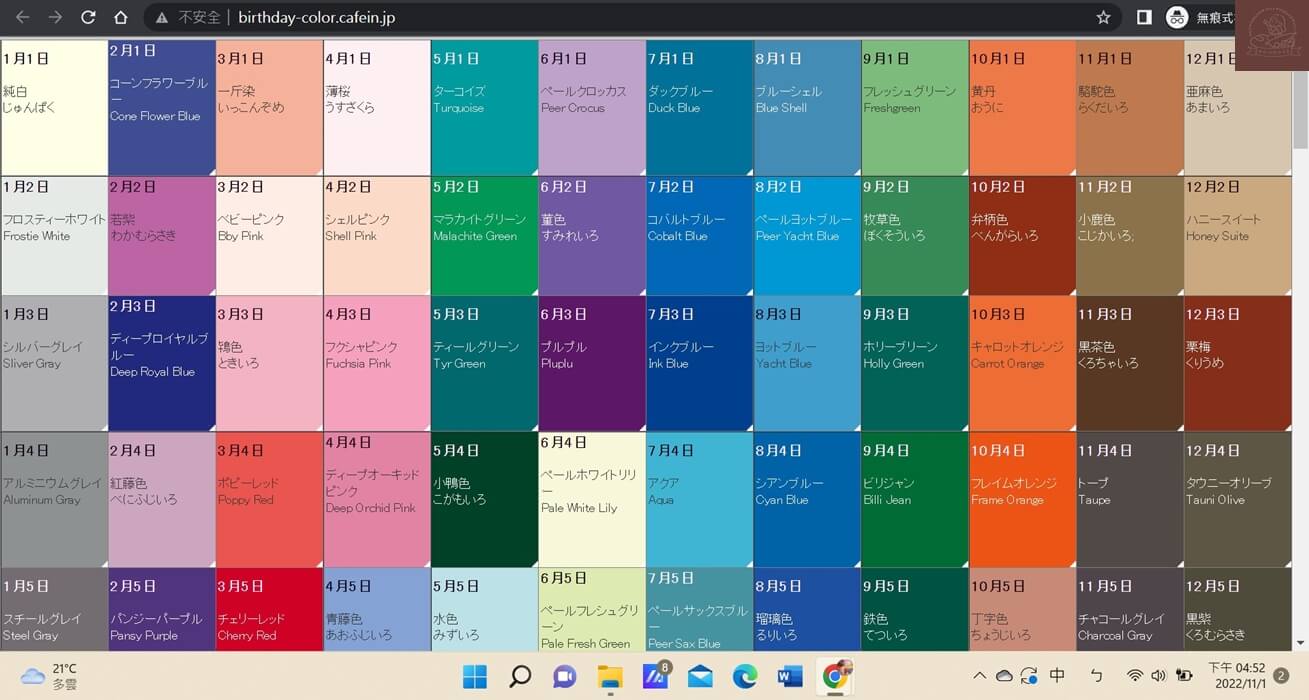Launch Microsoft Edge from the taskbar
This screenshot has height=700, width=1309.
[745, 676]
